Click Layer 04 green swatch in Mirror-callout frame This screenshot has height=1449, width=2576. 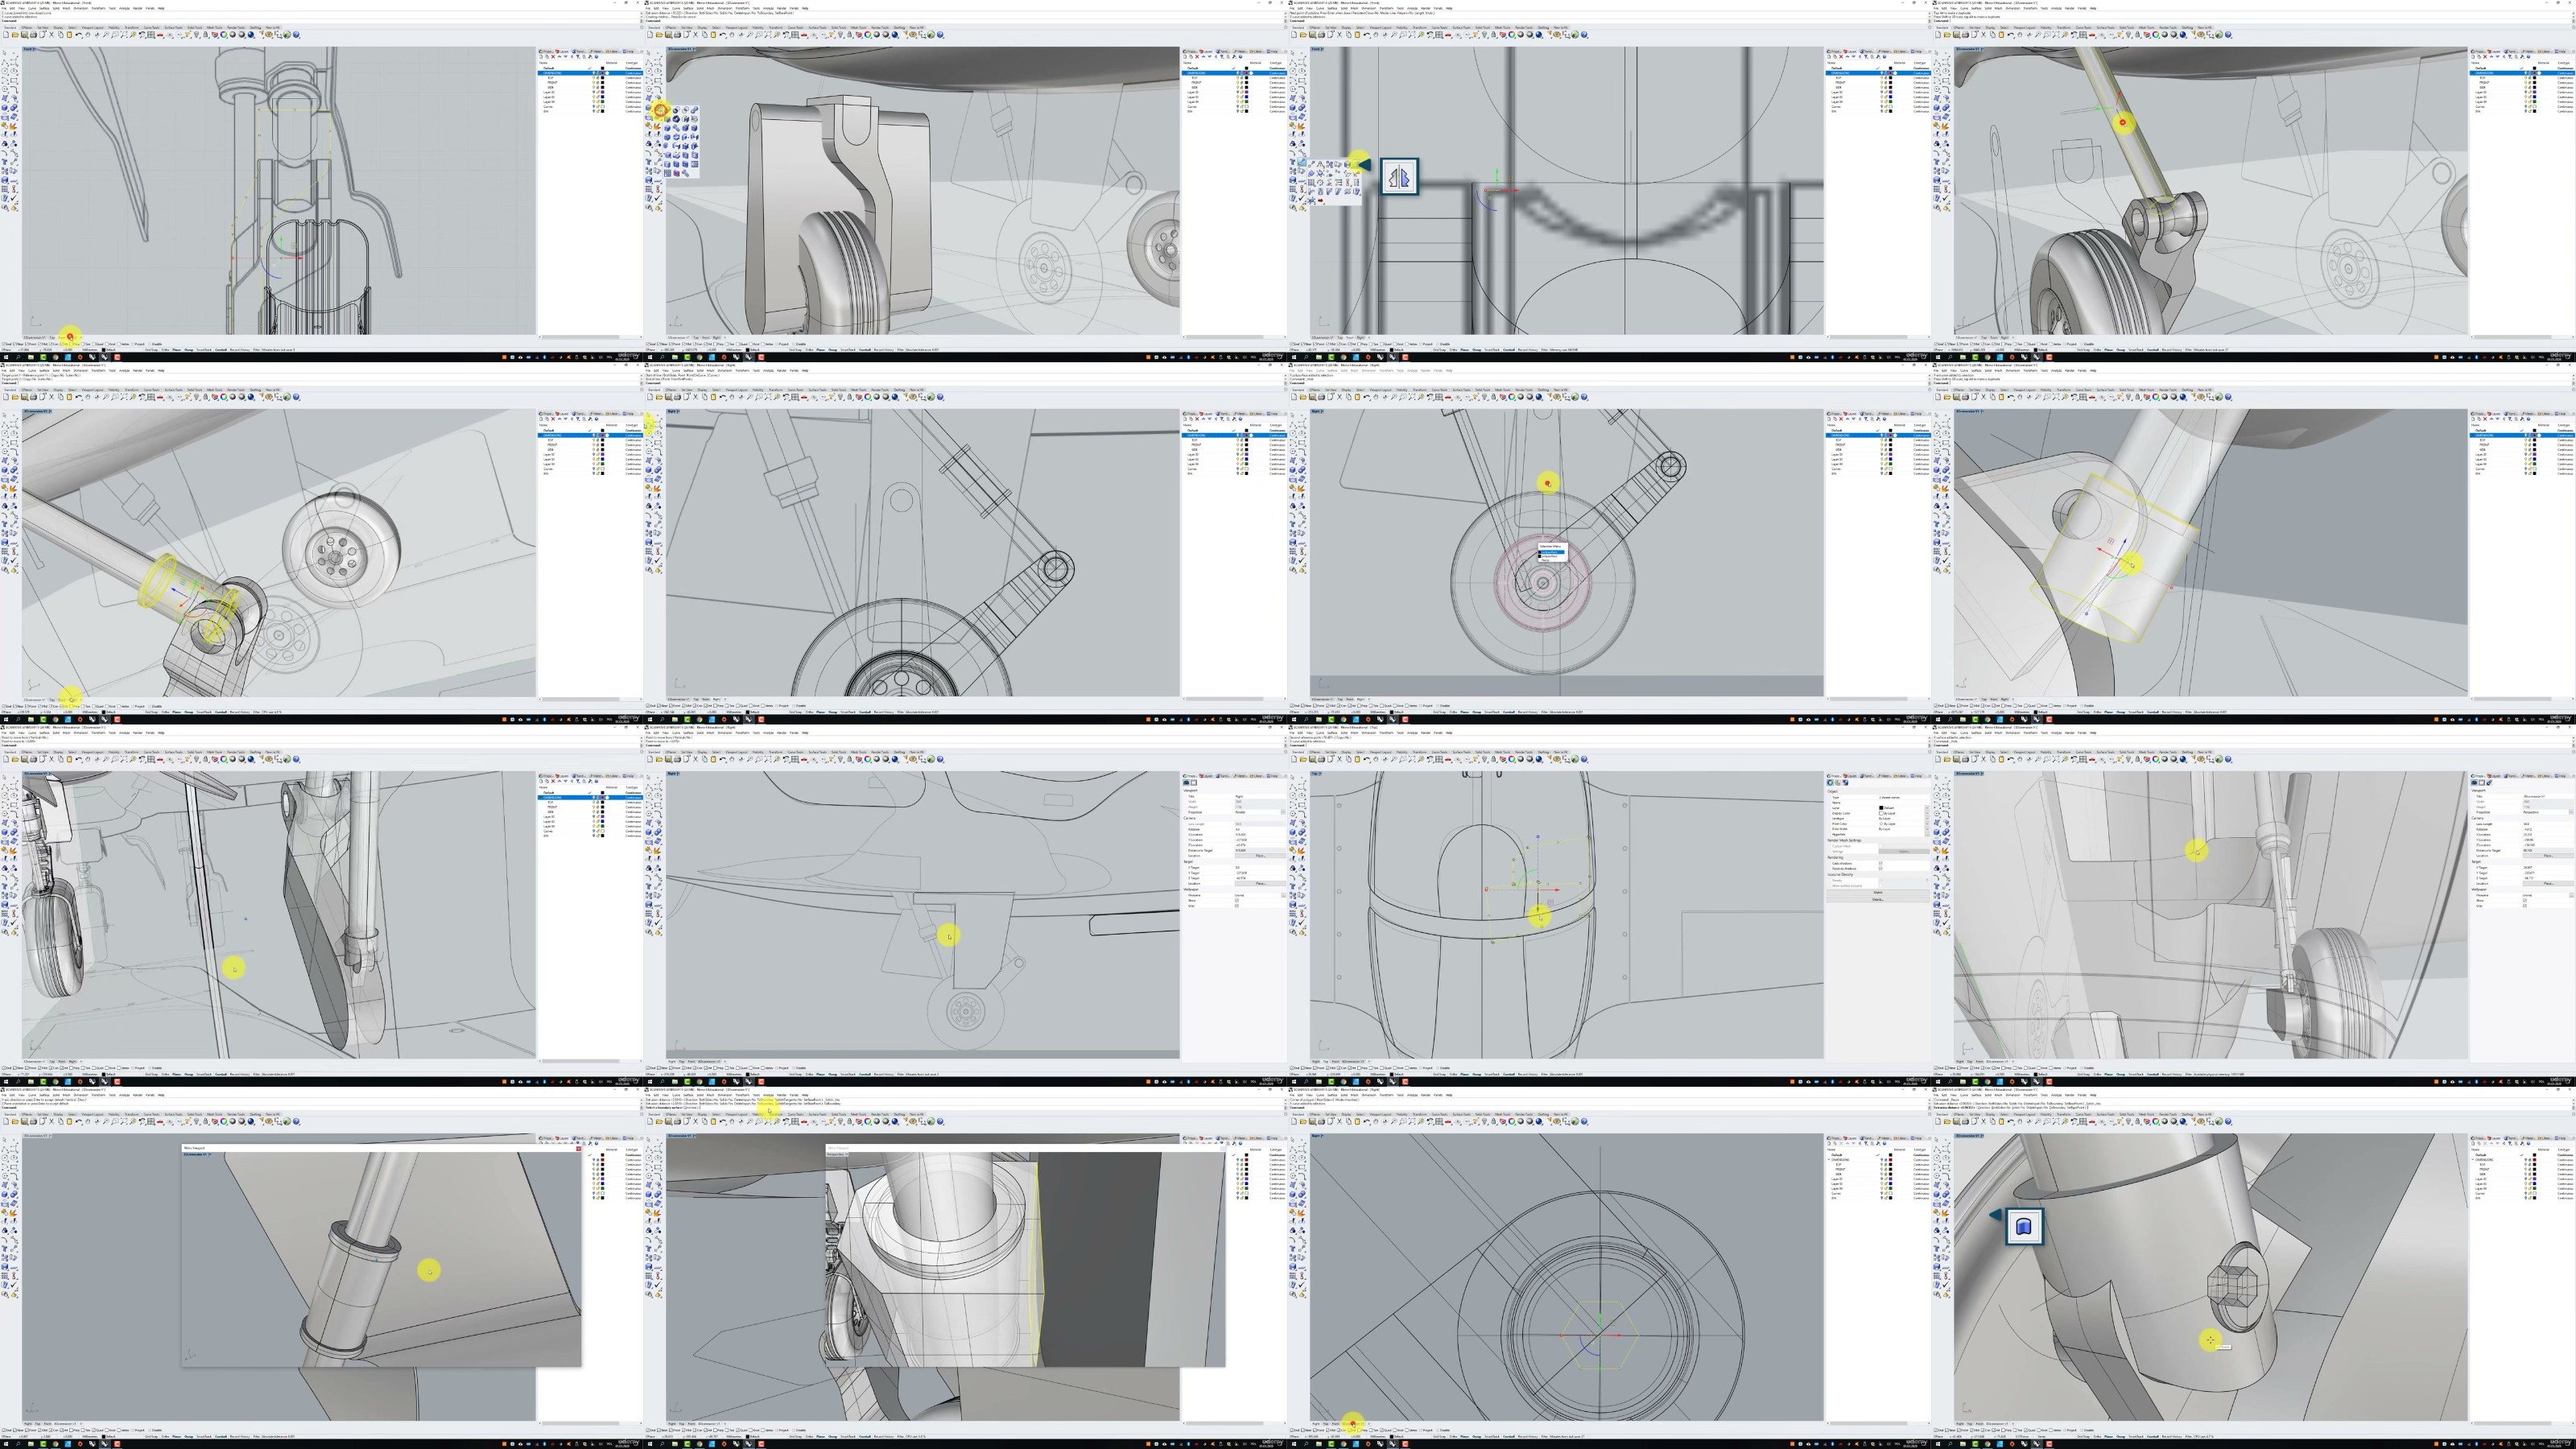coord(1891,101)
